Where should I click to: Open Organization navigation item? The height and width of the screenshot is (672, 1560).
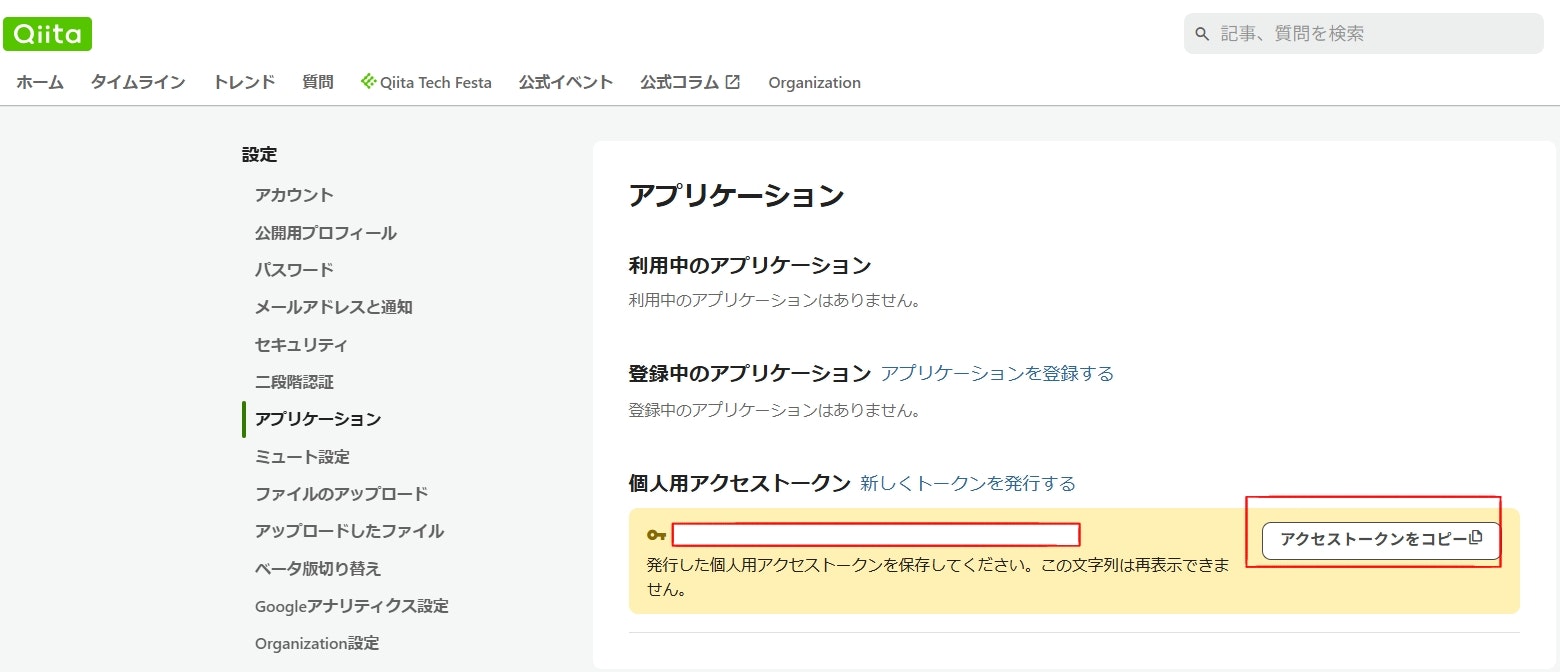[x=814, y=83]
